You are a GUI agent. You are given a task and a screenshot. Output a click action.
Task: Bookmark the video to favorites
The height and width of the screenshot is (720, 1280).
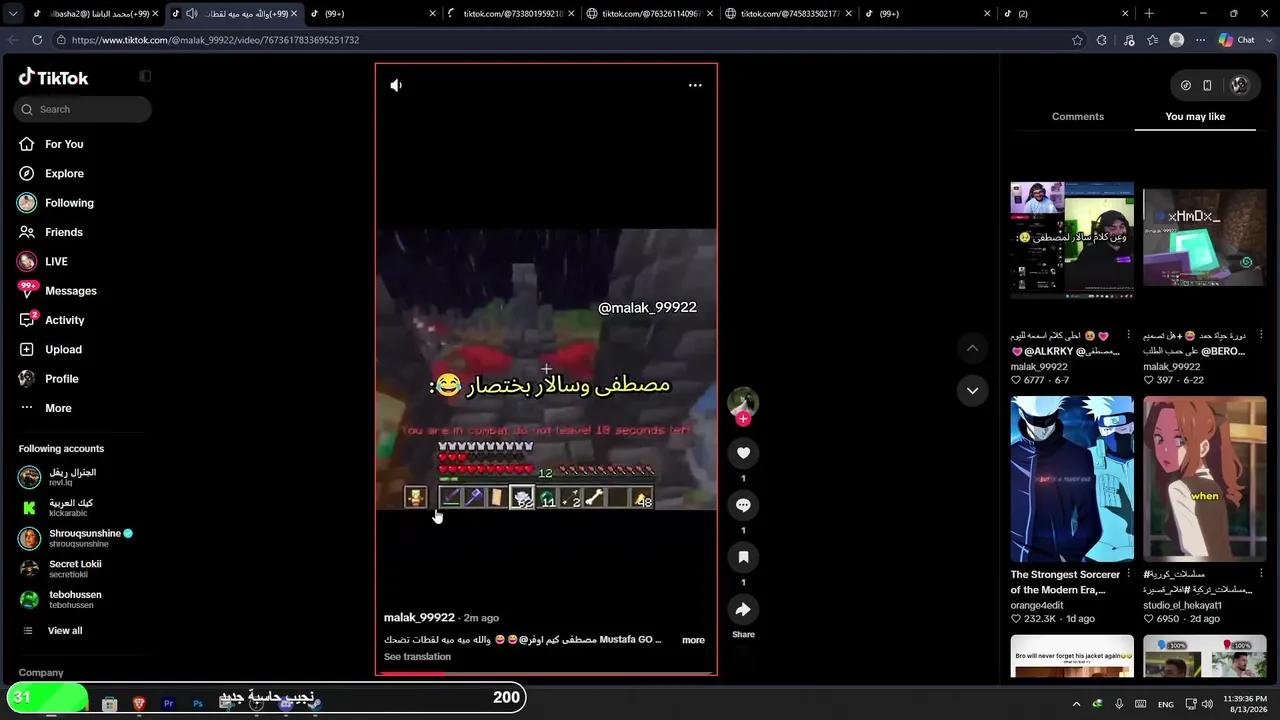click(x=743, y=557)
